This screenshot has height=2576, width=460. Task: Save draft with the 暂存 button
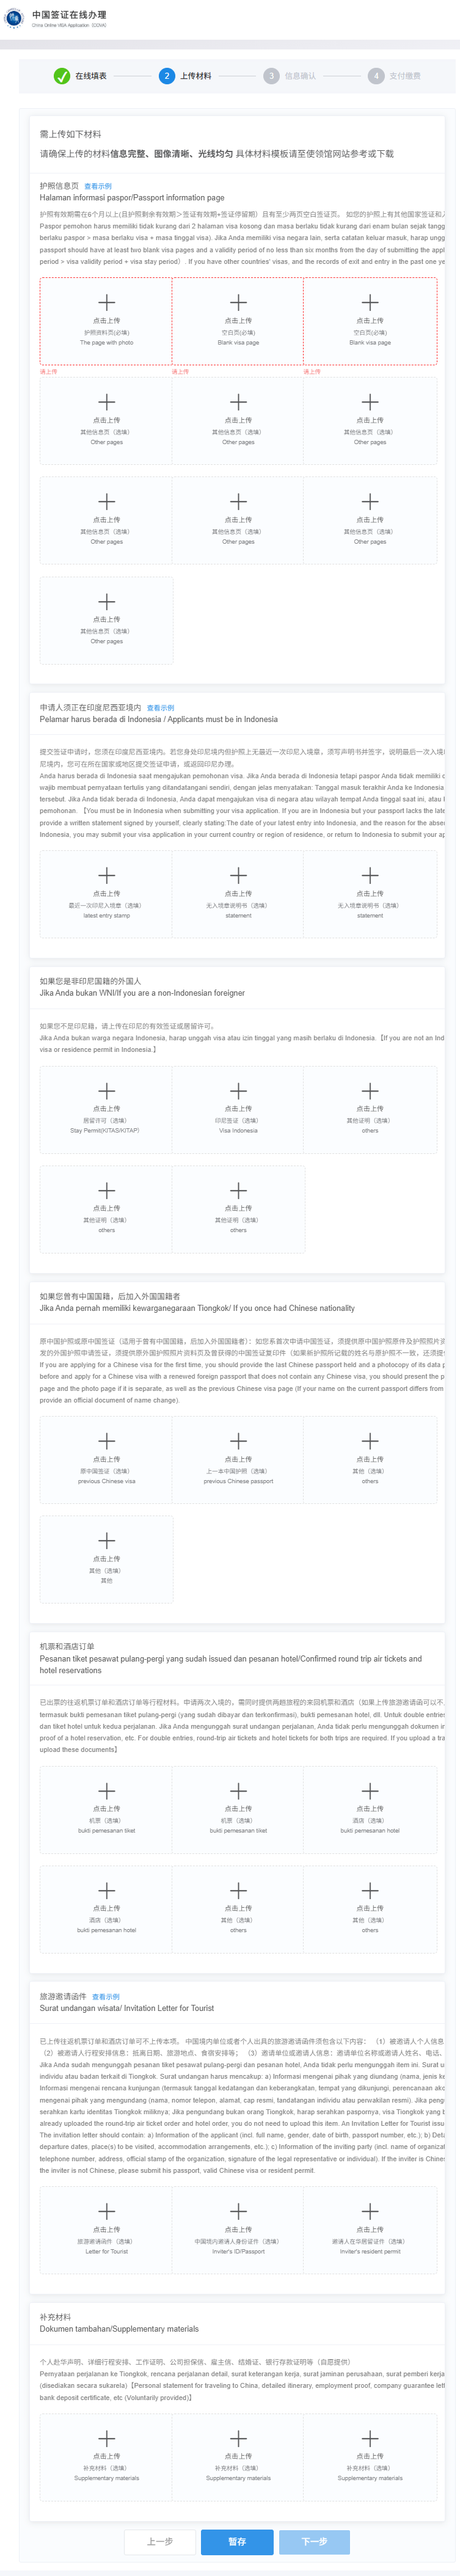(237, 2540)
